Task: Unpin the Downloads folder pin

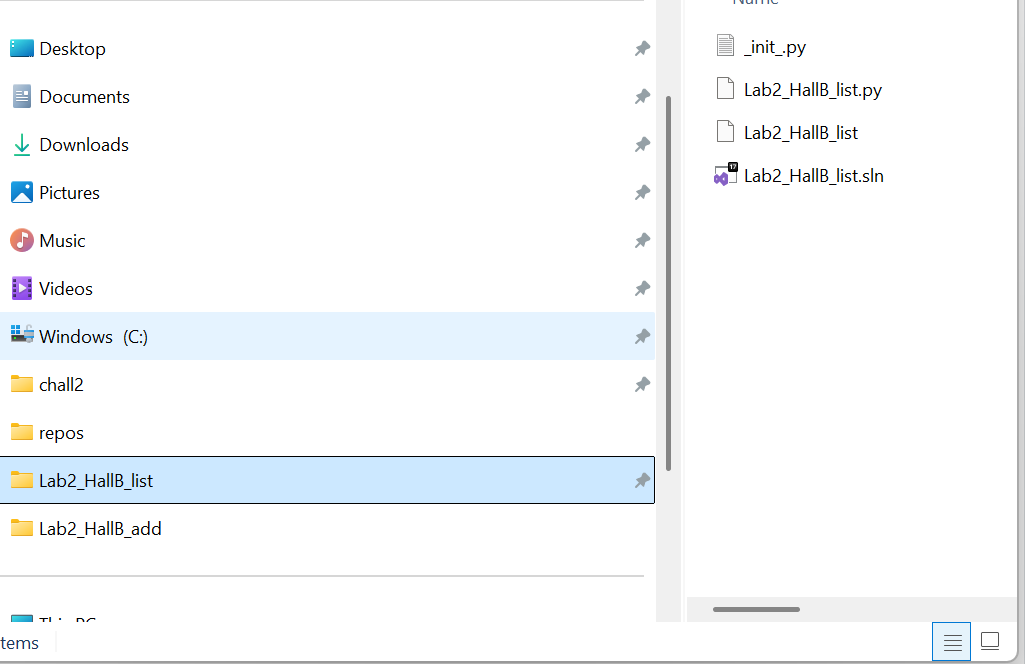Action: point(642,144)
